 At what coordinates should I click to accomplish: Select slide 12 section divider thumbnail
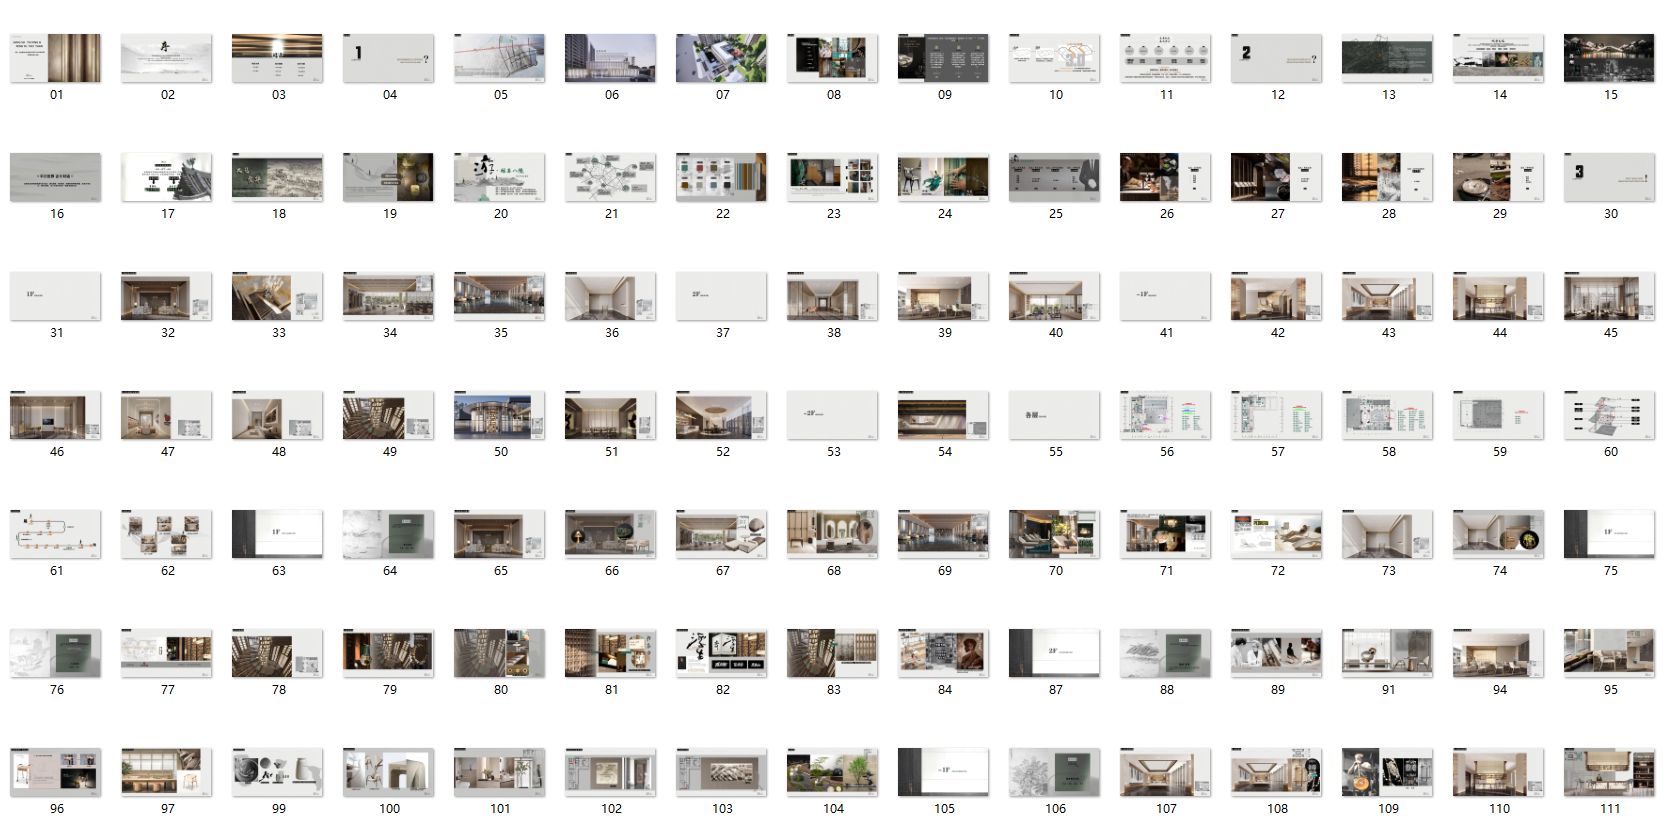1277,58
